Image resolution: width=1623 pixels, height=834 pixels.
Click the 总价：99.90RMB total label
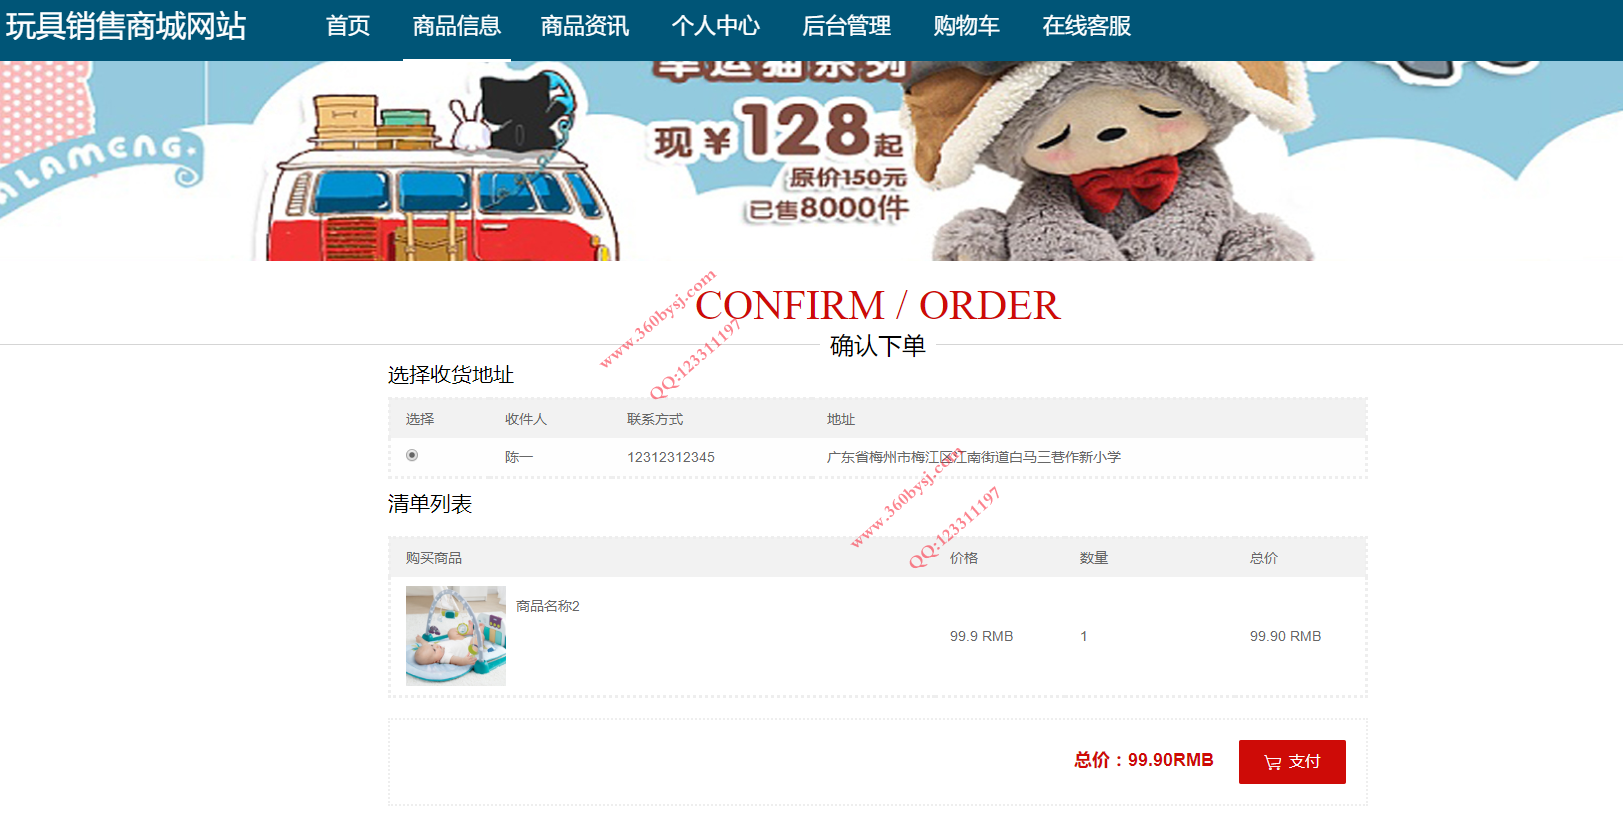(1144, 760)
